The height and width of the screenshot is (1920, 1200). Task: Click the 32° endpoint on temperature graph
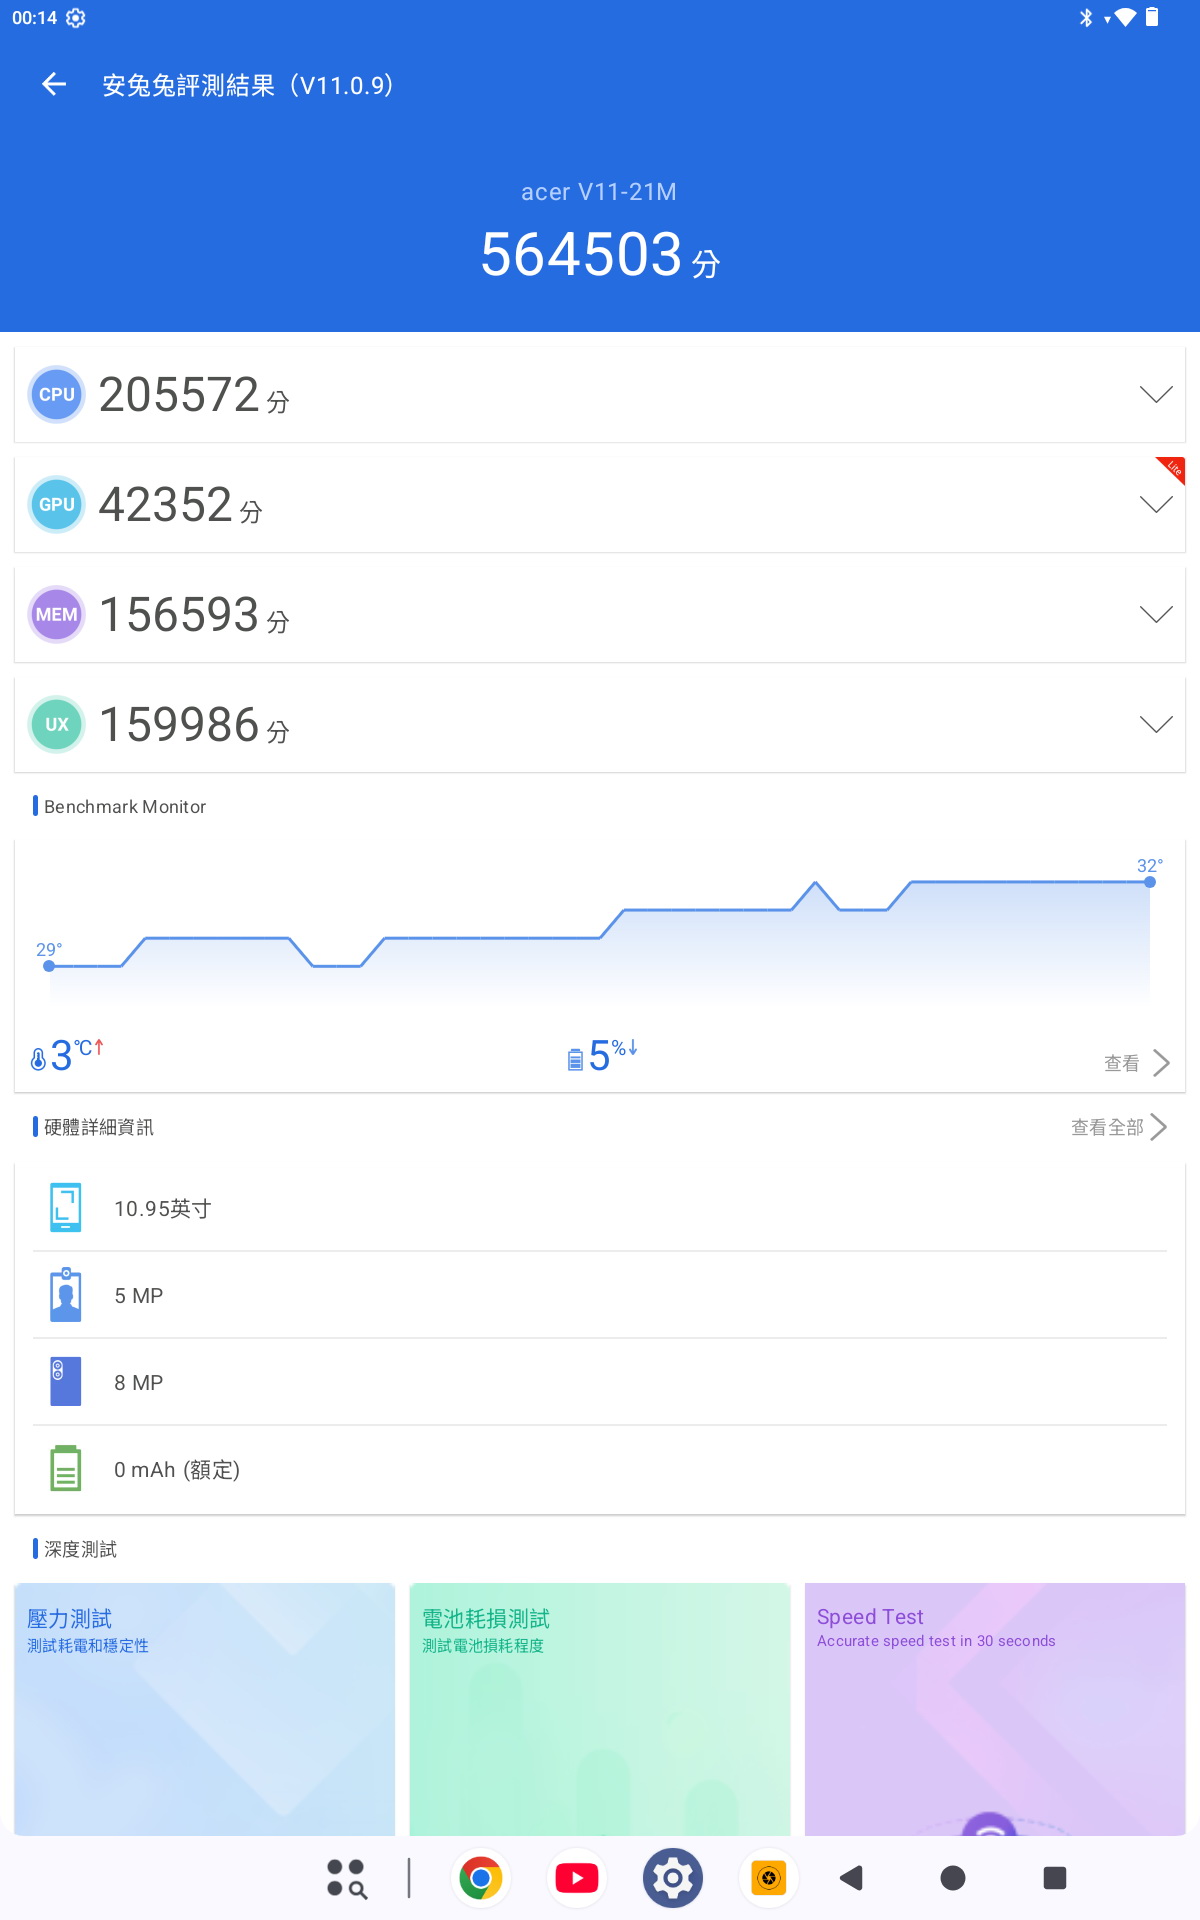1150,882
